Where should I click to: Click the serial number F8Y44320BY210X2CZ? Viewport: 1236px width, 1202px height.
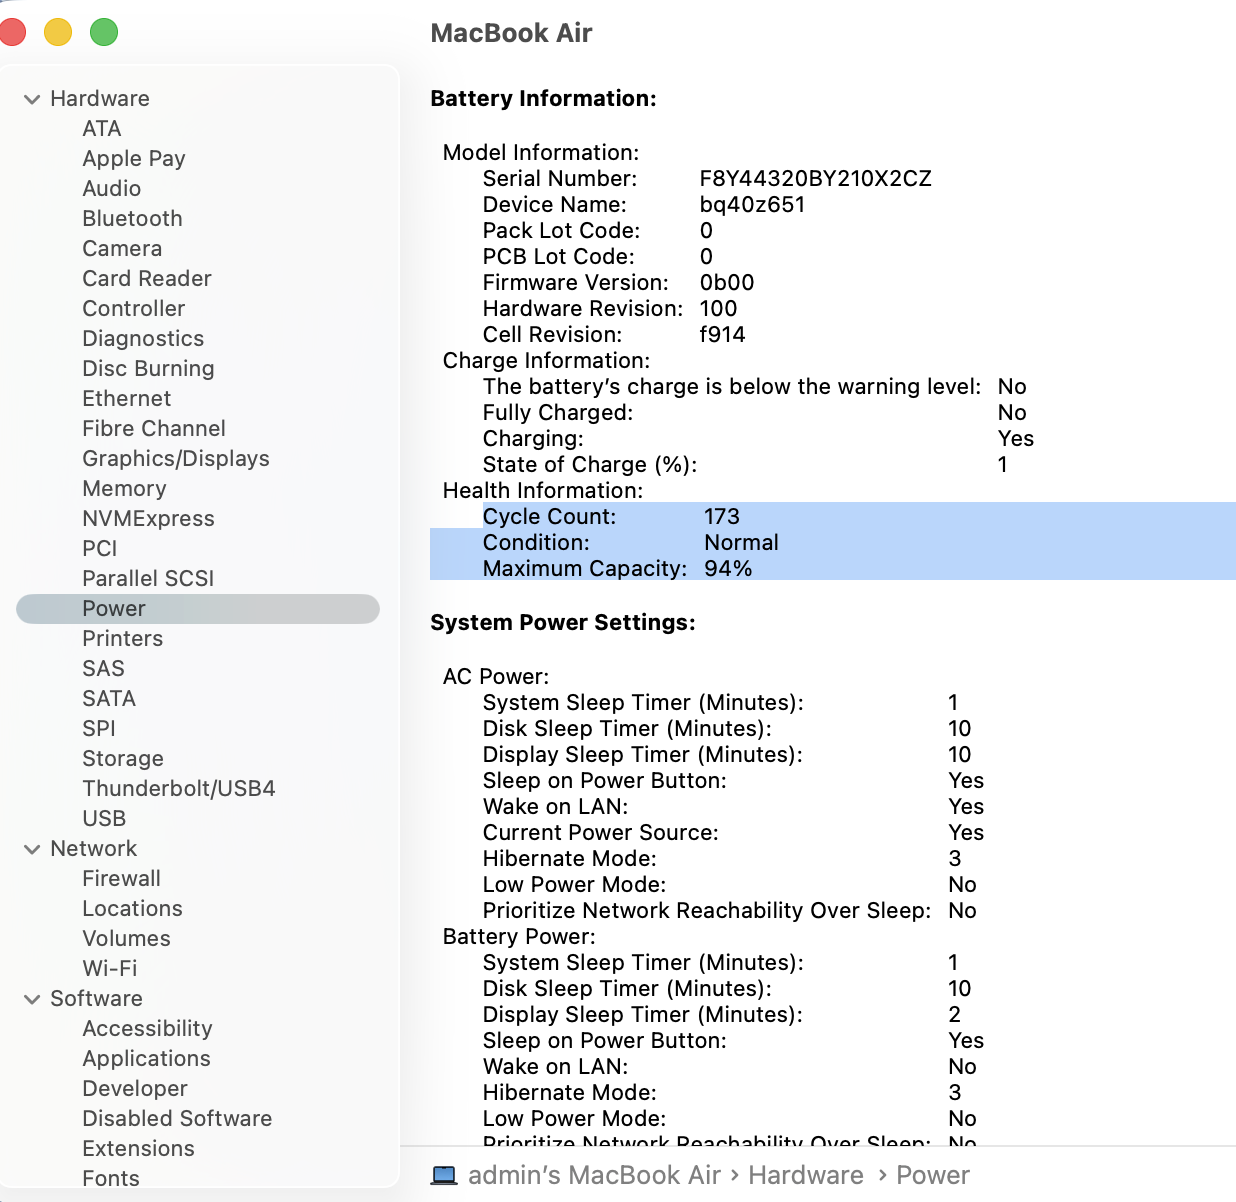pyautogui.click(x=816, y=179)
